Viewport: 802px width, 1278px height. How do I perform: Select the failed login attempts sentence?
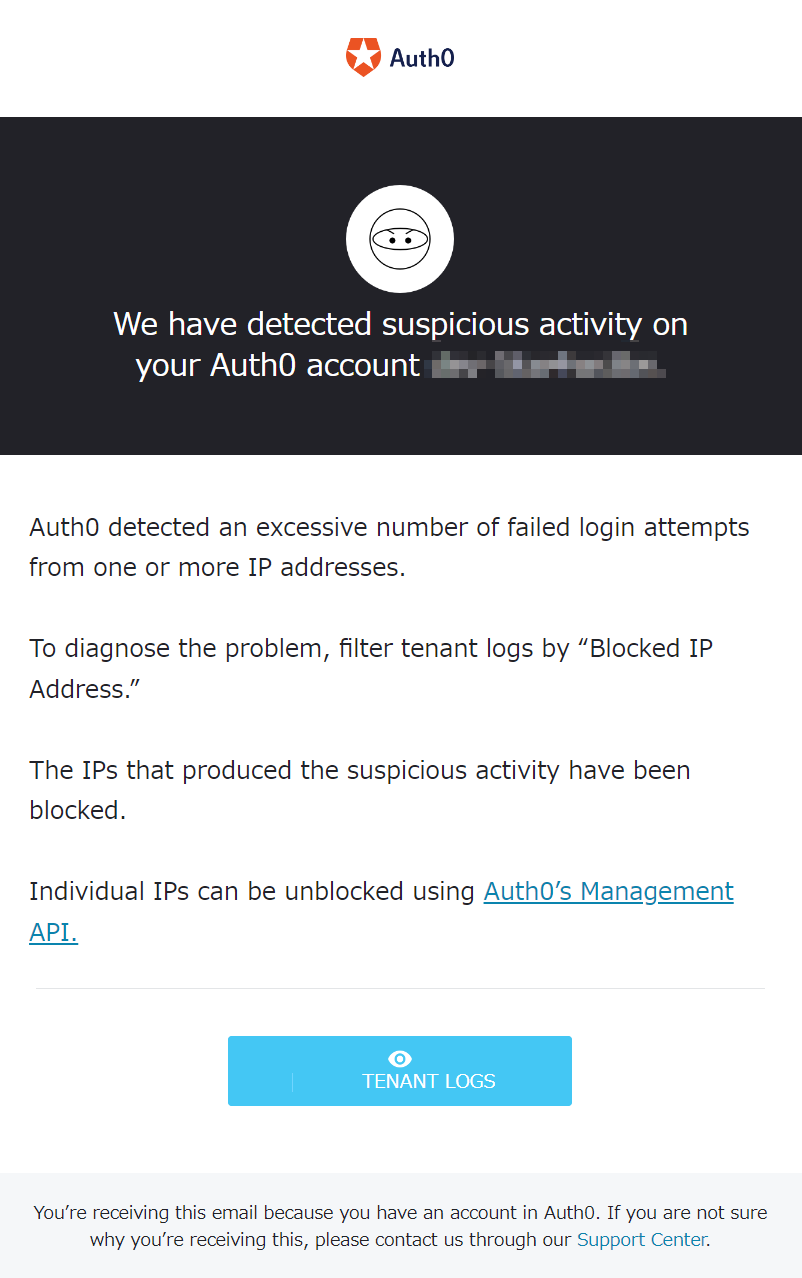(390, 546)
